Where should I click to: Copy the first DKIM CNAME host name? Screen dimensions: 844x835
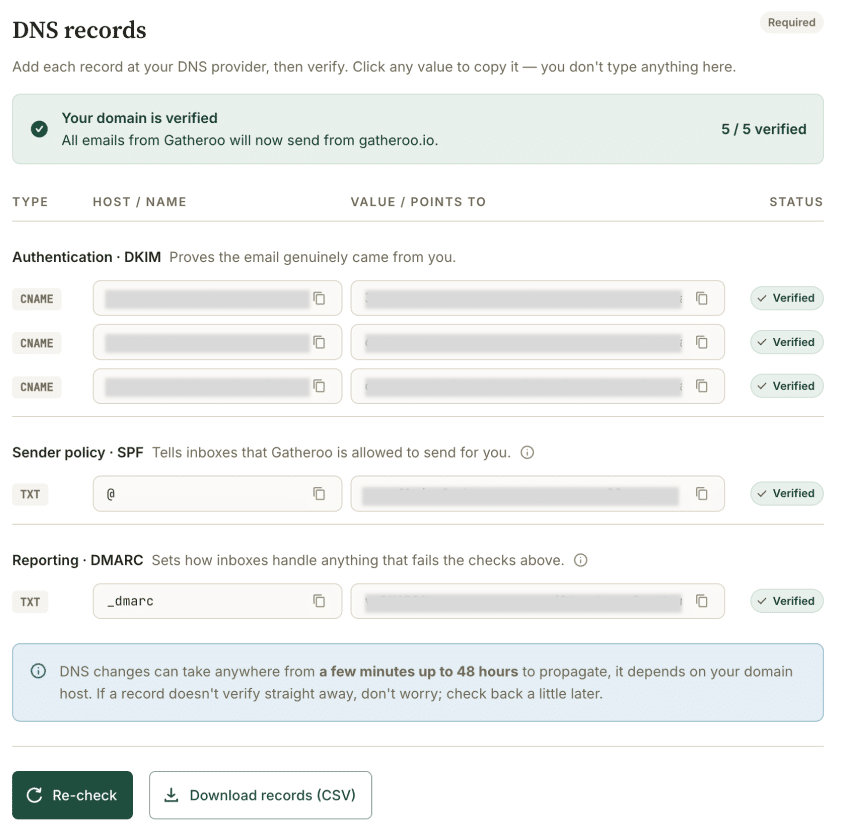[x=319, y=298]
